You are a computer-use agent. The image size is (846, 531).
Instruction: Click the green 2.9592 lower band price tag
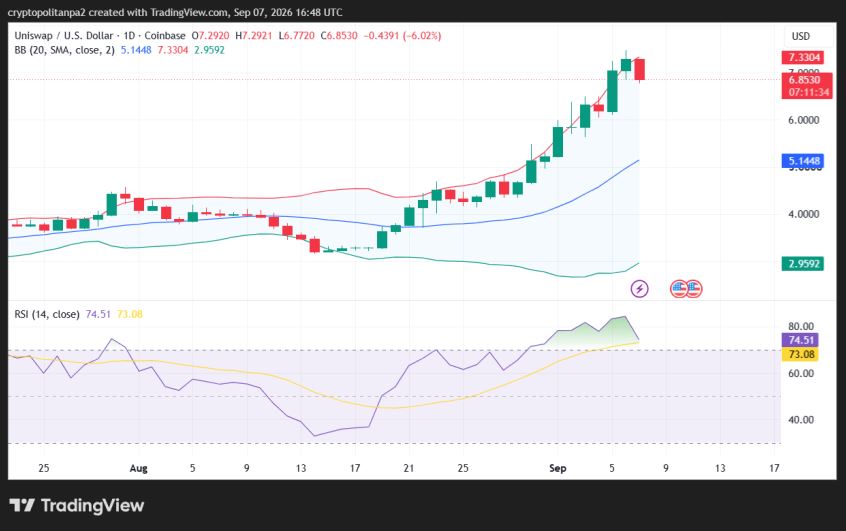coord(803,264)
